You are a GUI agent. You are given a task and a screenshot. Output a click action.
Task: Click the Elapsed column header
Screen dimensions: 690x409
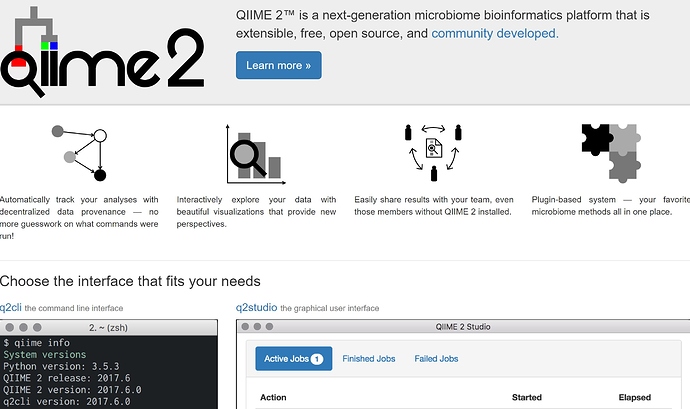point(635,397)
